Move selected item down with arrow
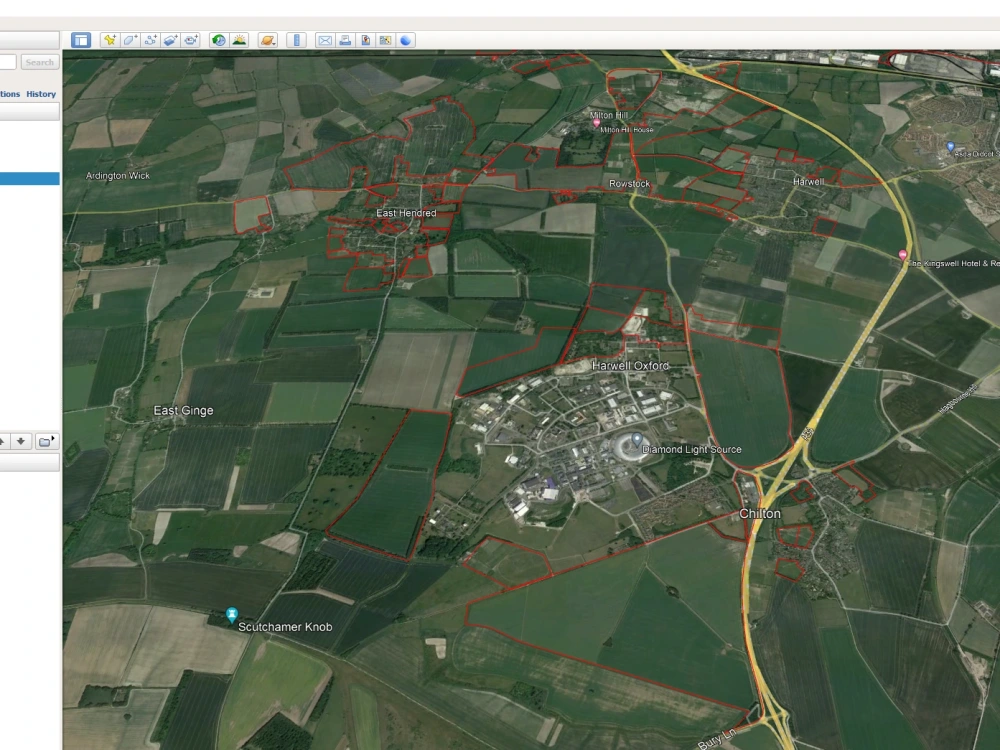Screen dimensions: 1000x750 [20, 441]
